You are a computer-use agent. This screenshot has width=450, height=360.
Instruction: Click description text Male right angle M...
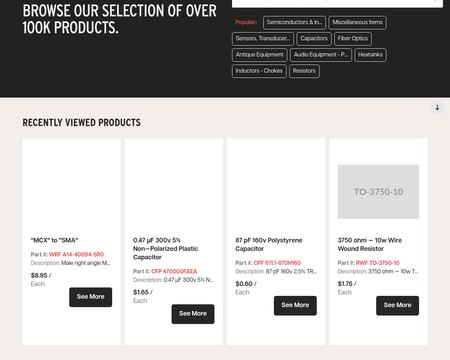point(86,263)
